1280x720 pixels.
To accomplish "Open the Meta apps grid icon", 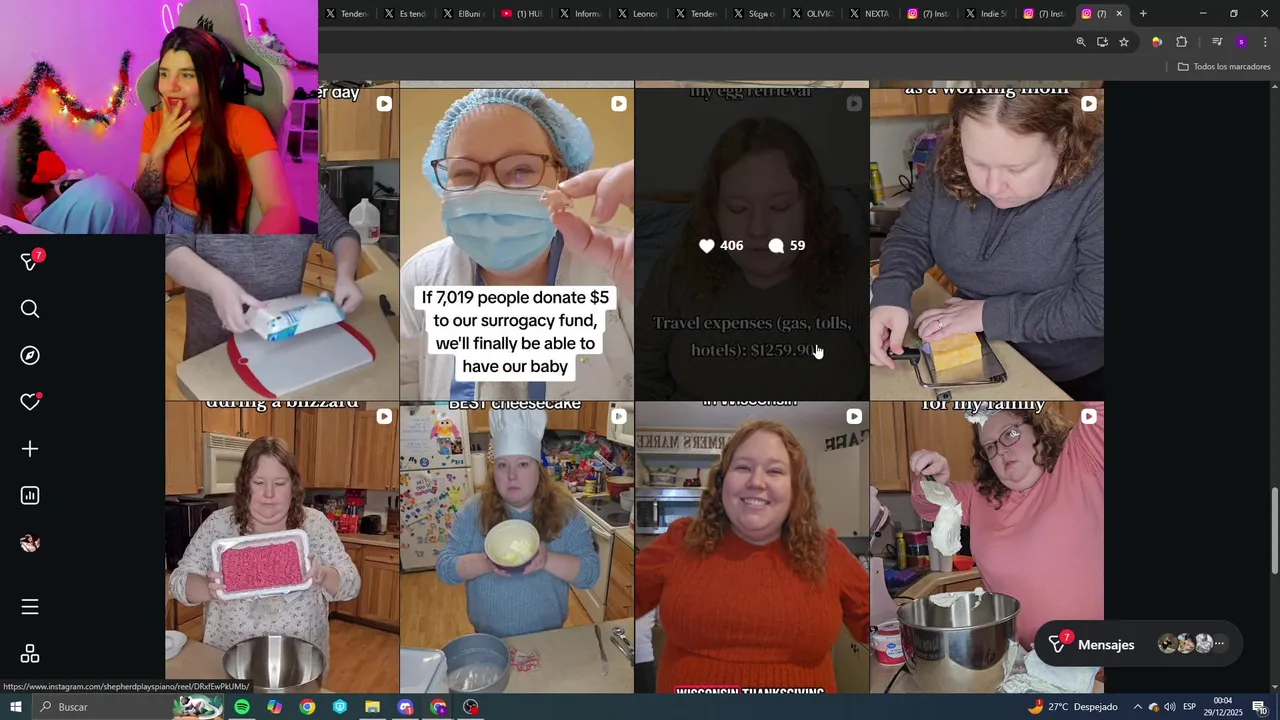I will point(30,654).
